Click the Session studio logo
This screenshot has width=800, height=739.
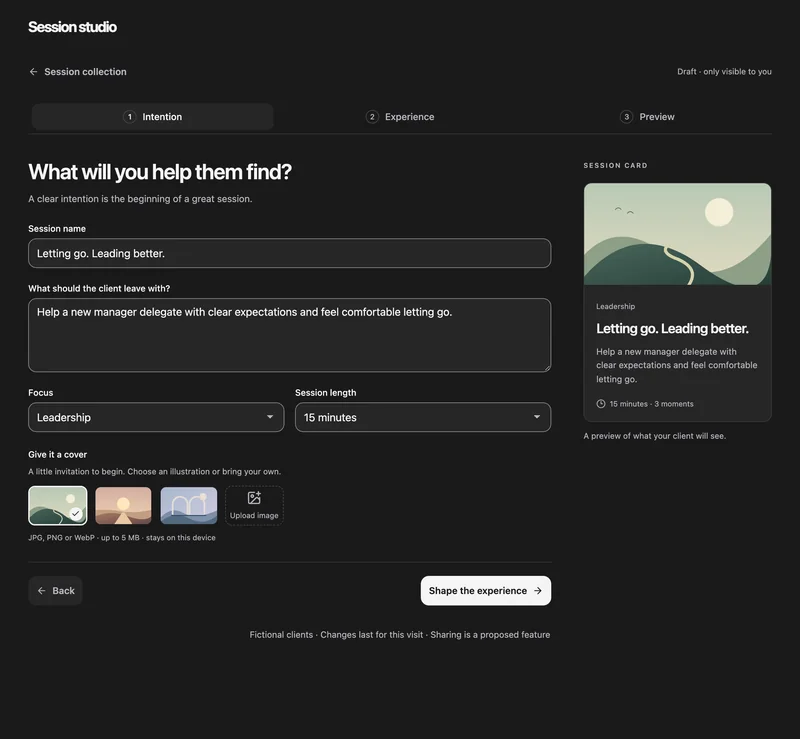coord(72,27)
